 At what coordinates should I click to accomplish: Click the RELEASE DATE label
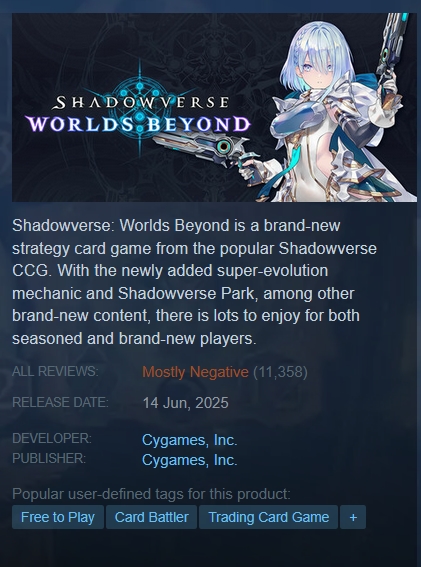pos(60,402)
